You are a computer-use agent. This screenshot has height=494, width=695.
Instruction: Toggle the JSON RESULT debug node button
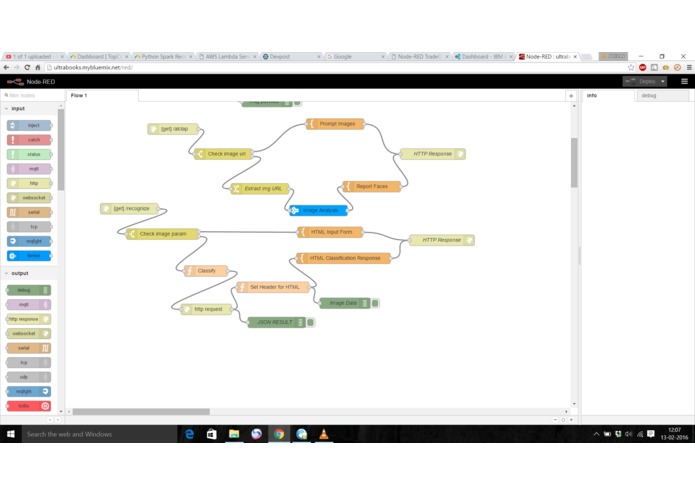[310, 323]
